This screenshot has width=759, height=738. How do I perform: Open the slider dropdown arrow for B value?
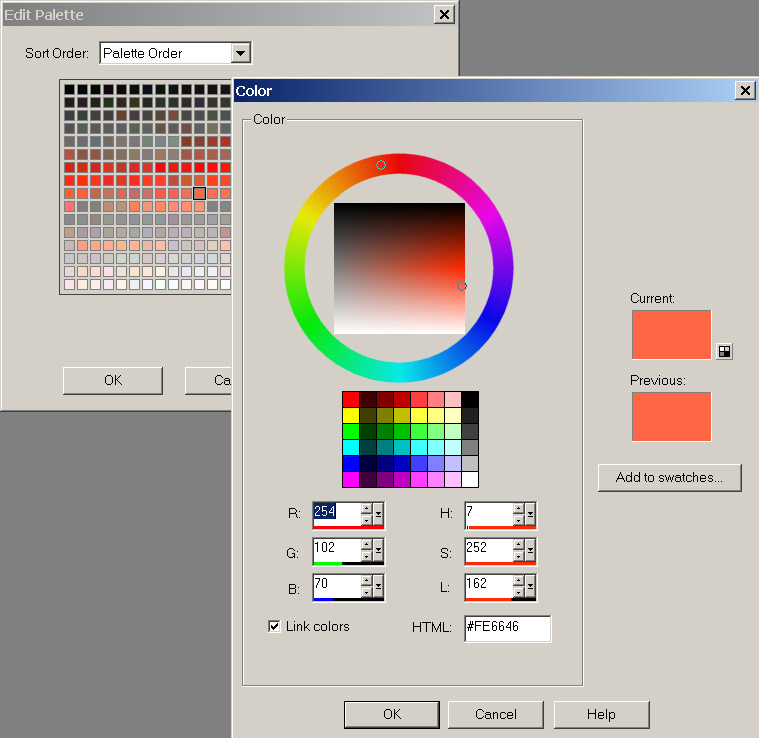(379, 586)
